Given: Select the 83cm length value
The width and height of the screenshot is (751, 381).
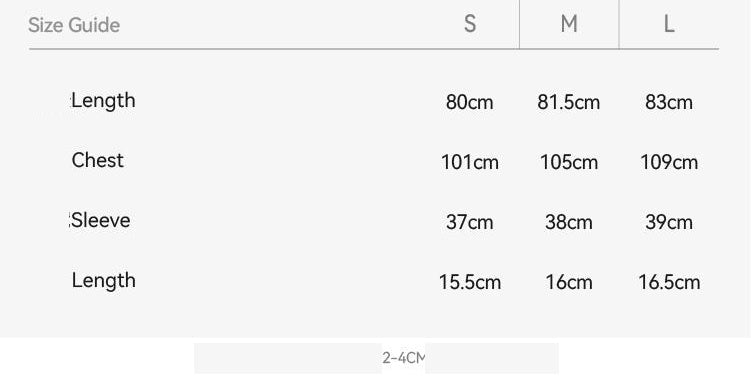Looking at the screenshot, I should click(x=669, y=102).
